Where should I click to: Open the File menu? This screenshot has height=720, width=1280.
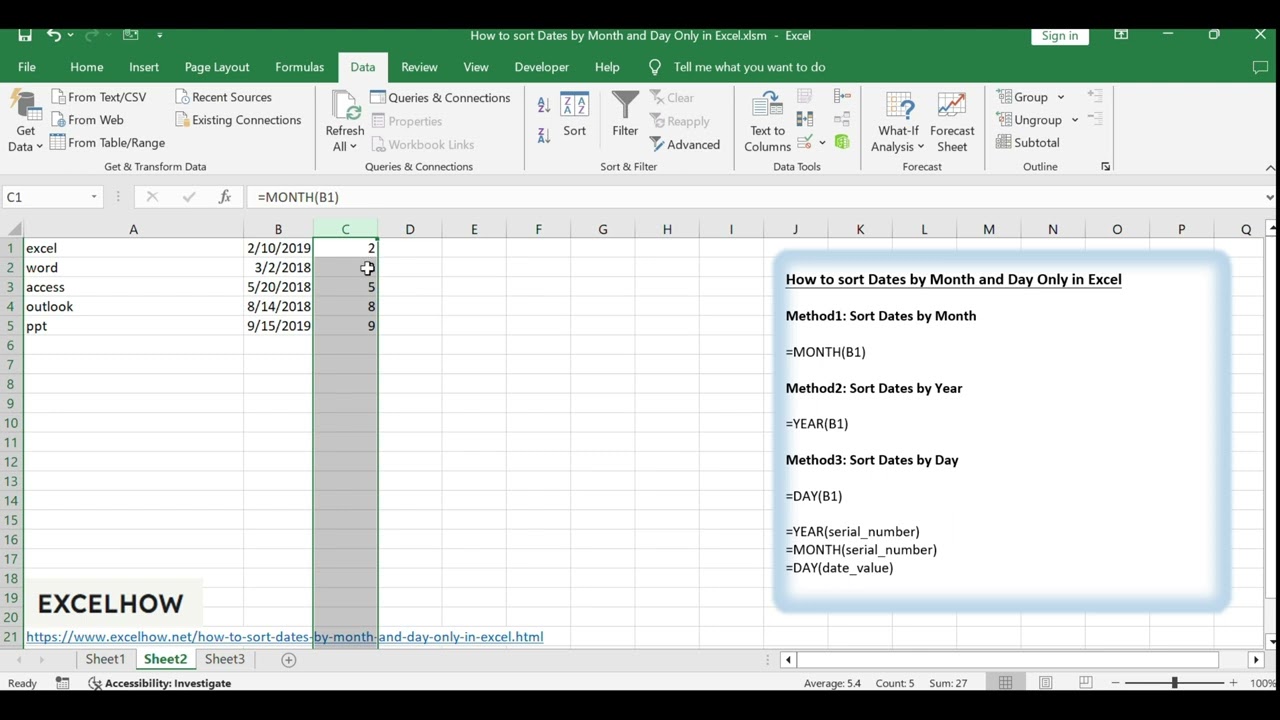(27, 67)
